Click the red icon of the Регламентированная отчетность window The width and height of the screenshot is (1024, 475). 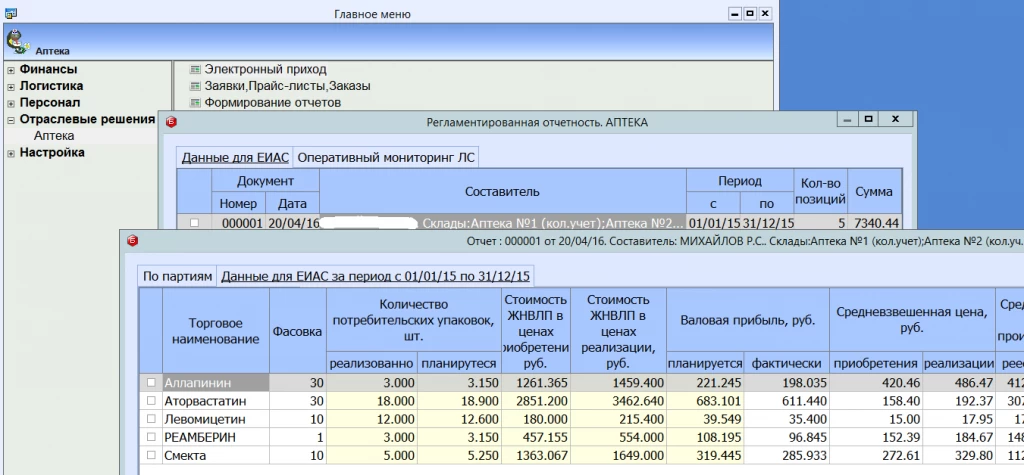tap(171, 122)
